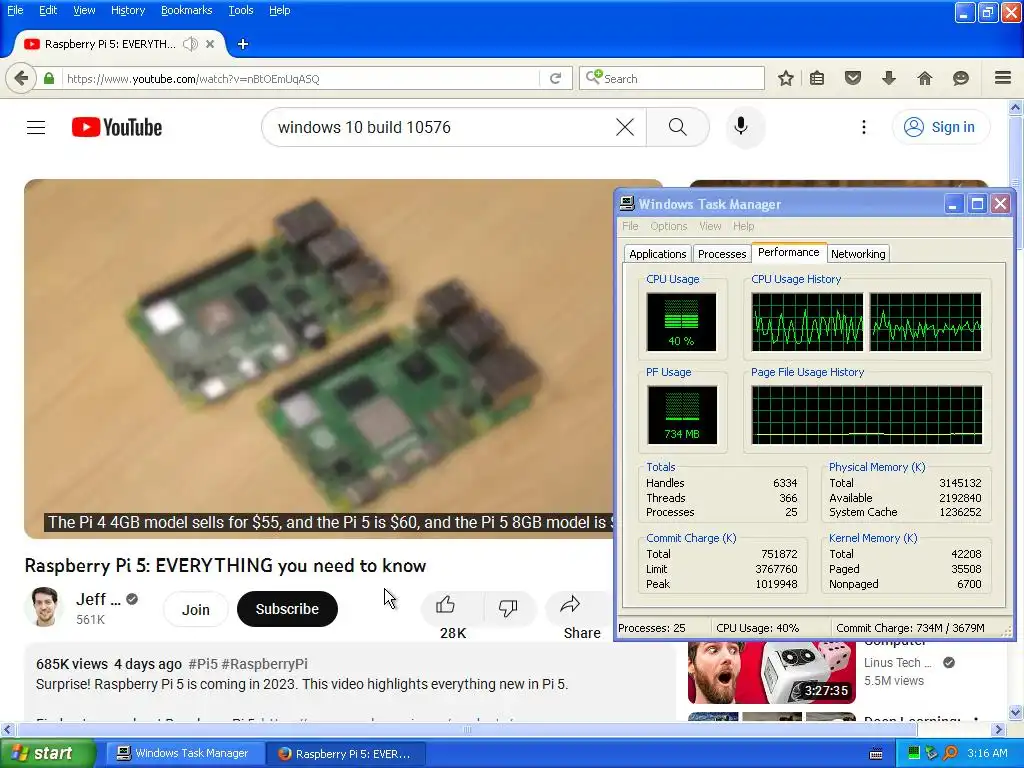Select the Performance tab in Task Manager
Screen dimensions: 1024x768
click(x=788, y=252)
